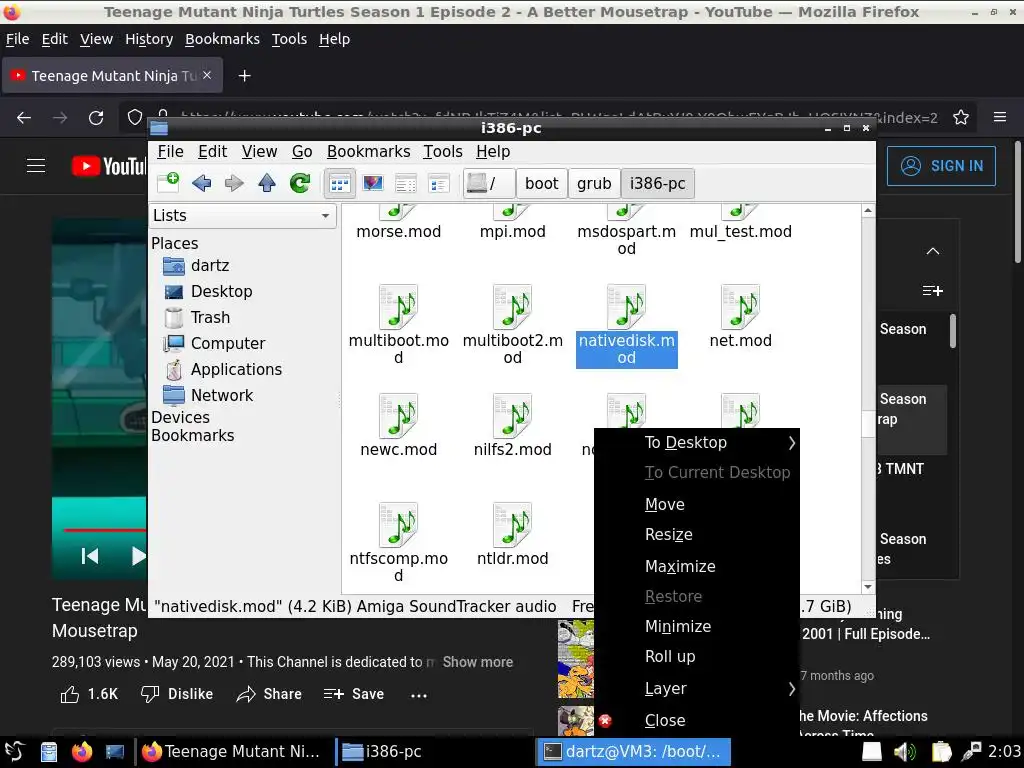This screenshot has height=768, width=1024.
Task: Select the nativedisk.mod file icon
Action: click(626, 307)
